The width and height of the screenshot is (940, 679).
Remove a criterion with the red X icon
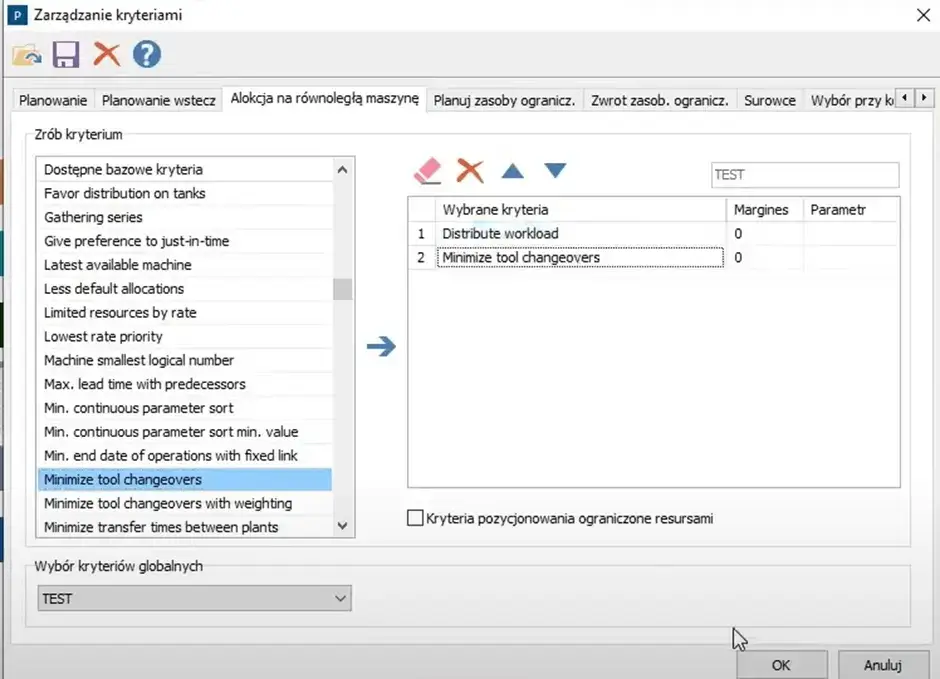[469, 172]
